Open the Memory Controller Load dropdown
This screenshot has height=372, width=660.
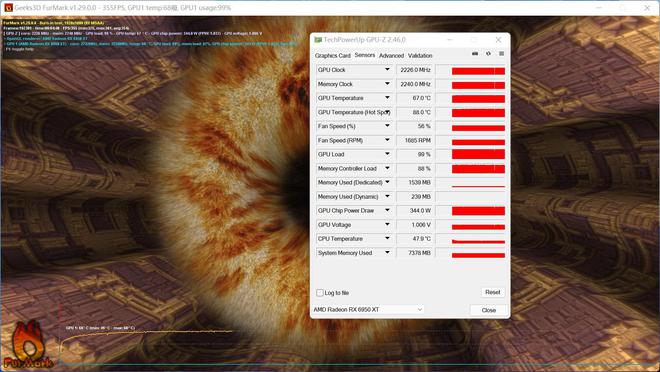(387, 168)
